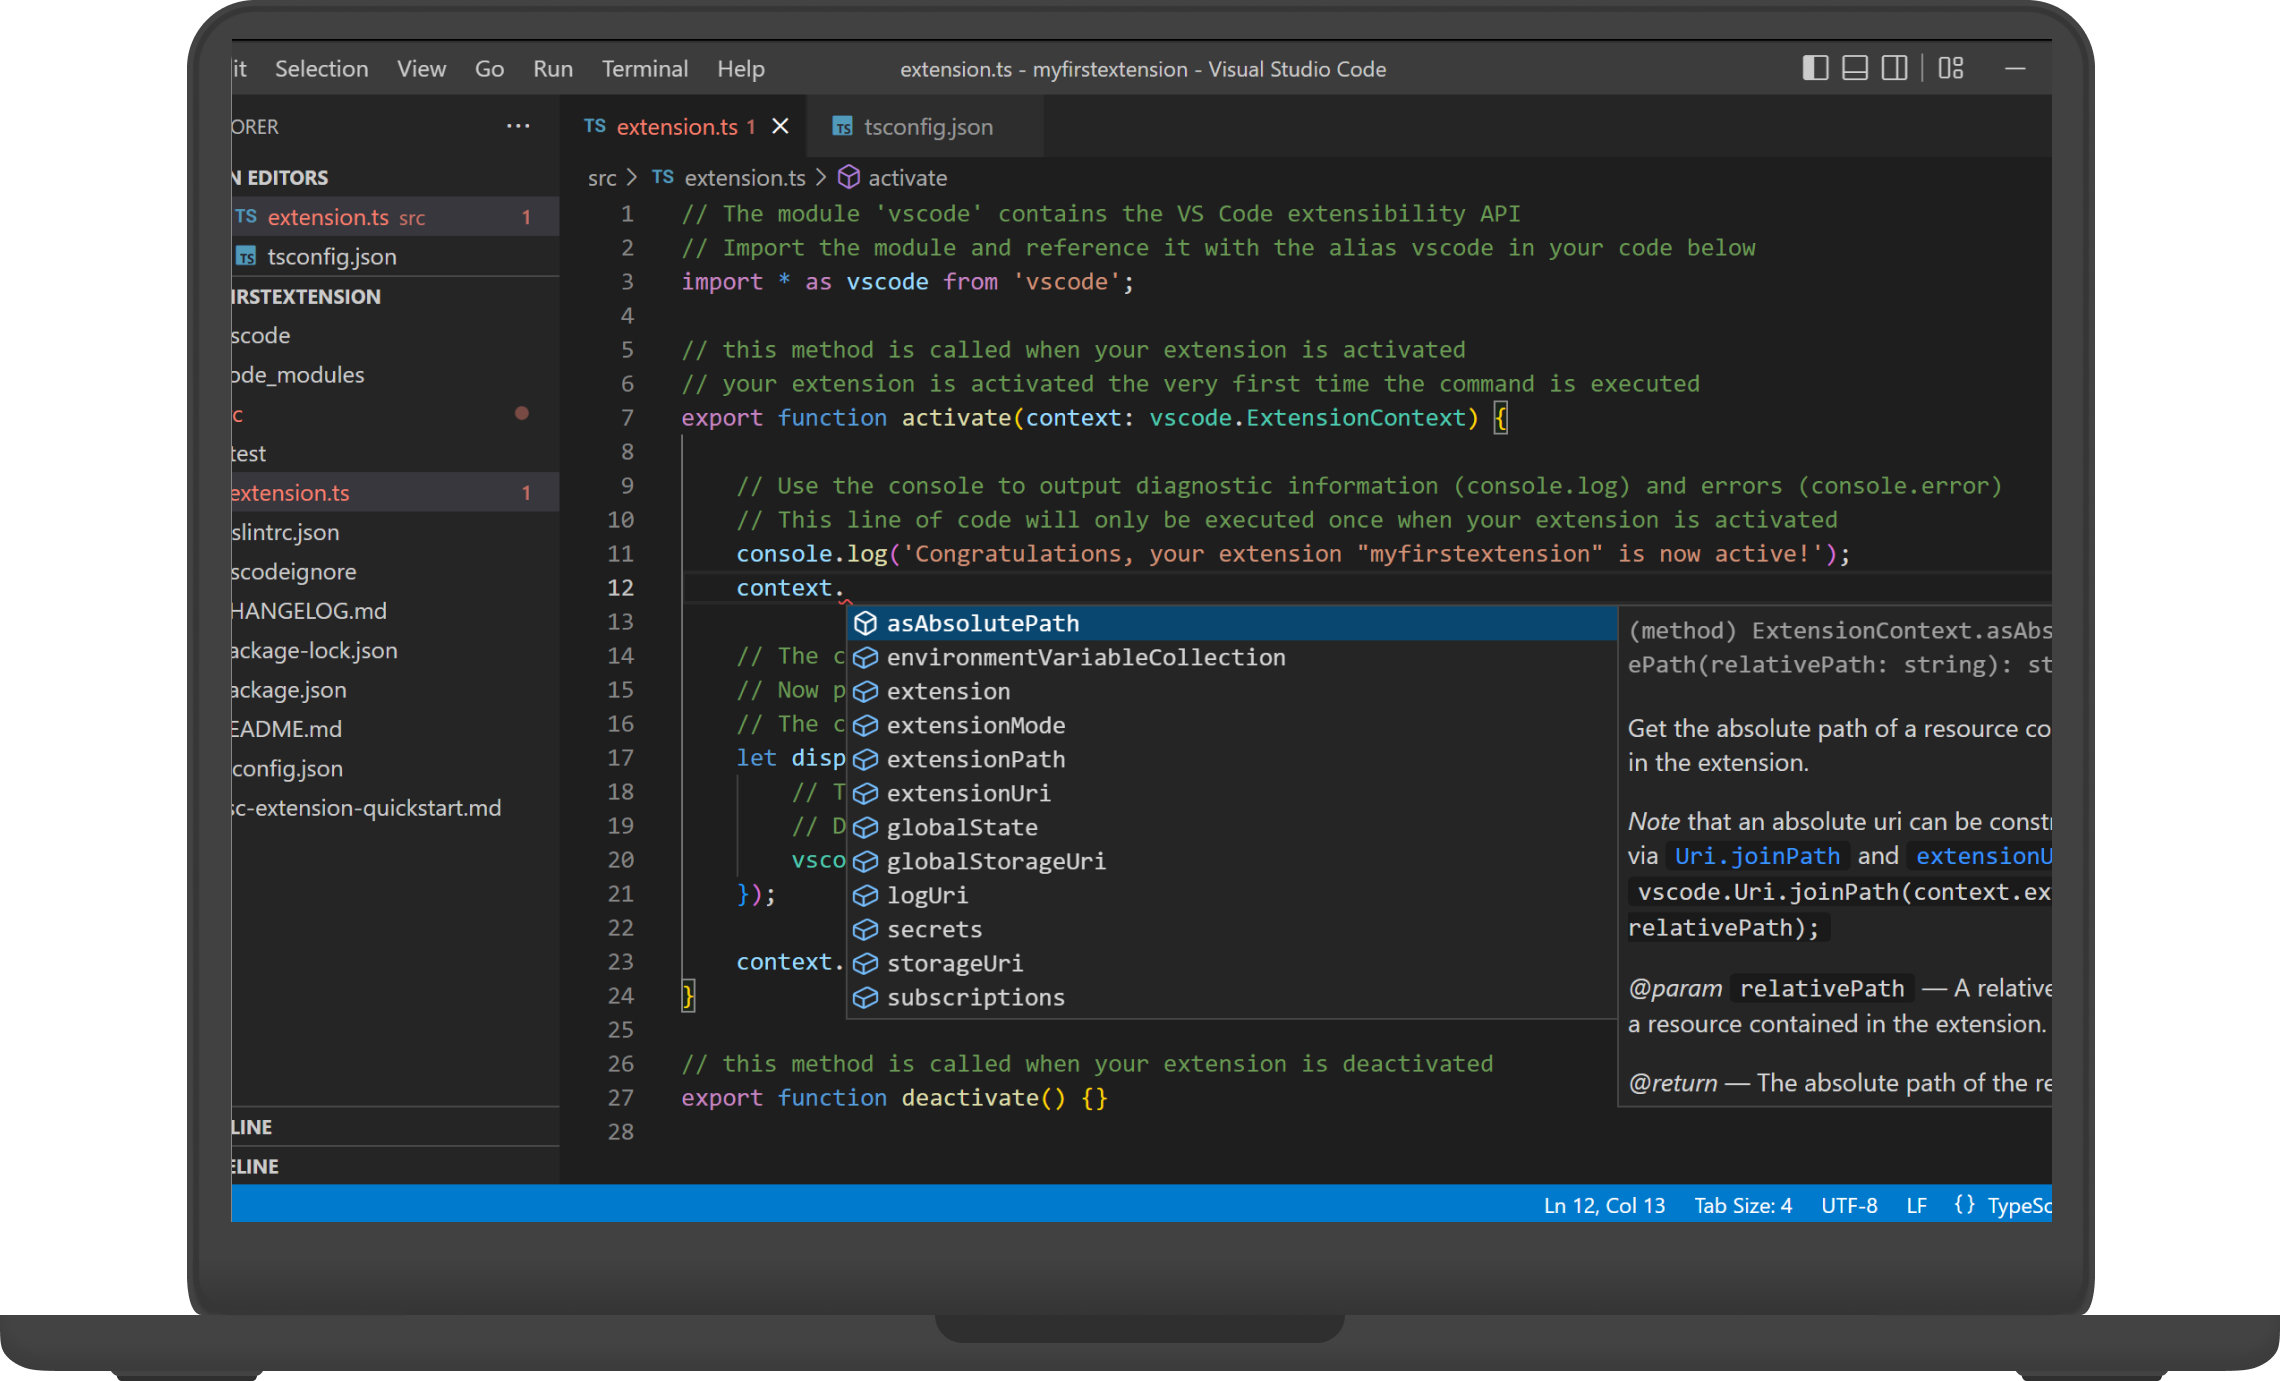Open the Terminal menu

(645, 69)
